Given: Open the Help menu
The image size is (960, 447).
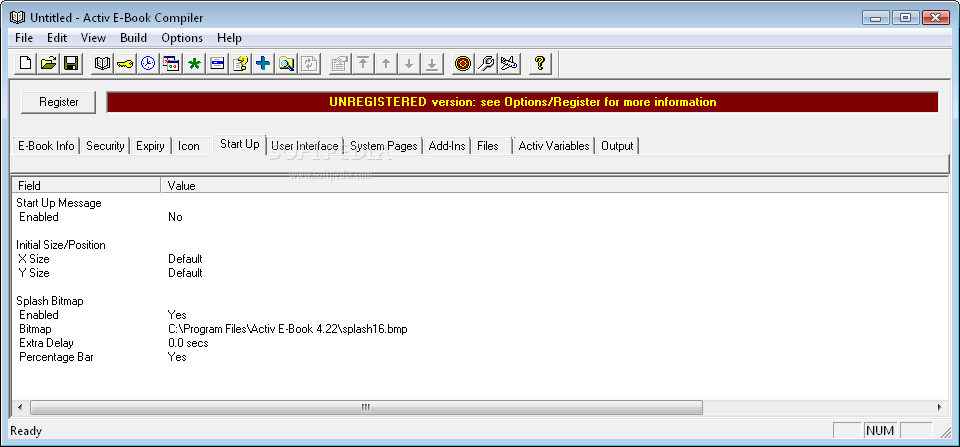Looking at the screenshot, I should 229,38.
